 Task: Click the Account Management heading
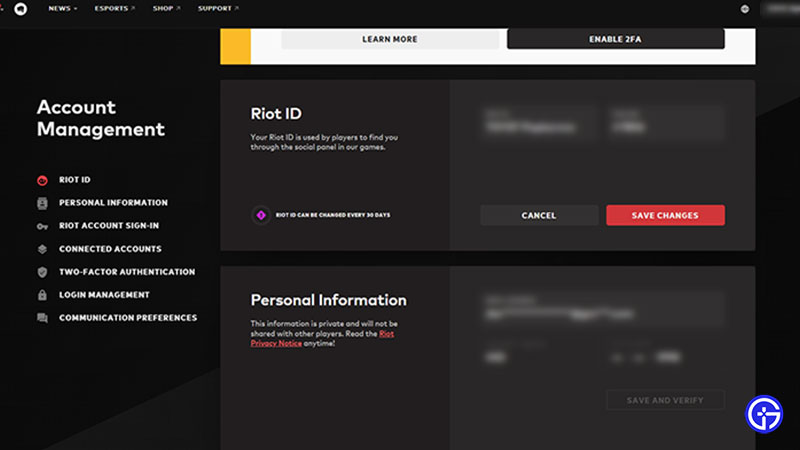pyautogui.click(x=101, y=118)
